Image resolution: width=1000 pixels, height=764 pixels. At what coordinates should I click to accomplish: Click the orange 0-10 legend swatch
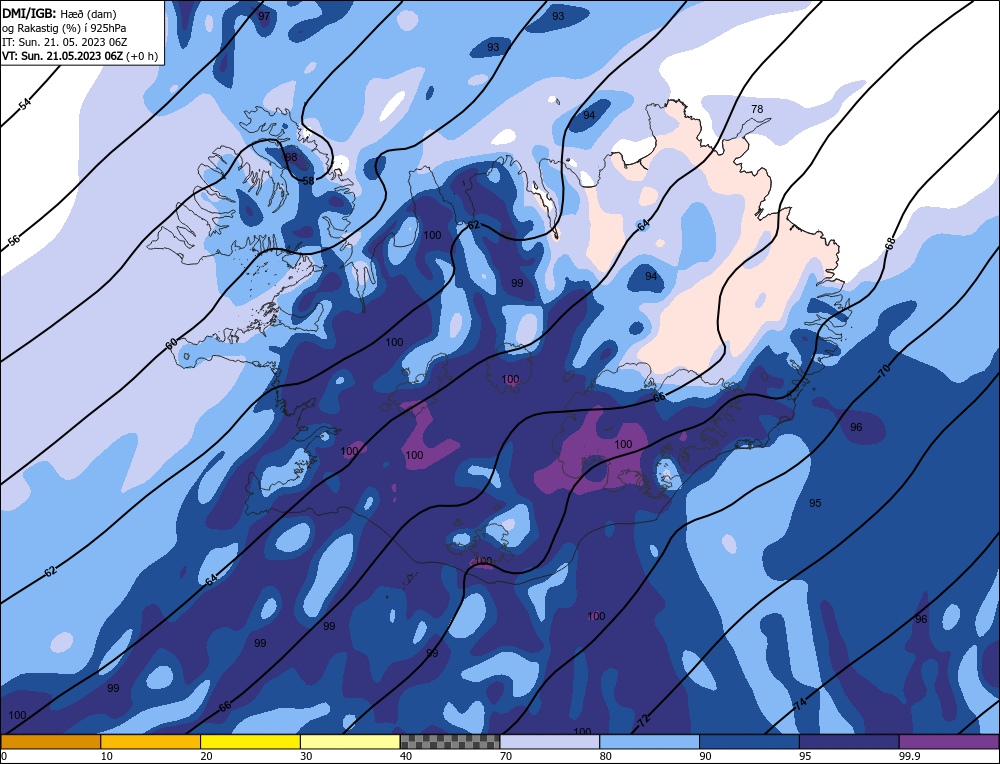pos(50,742)
